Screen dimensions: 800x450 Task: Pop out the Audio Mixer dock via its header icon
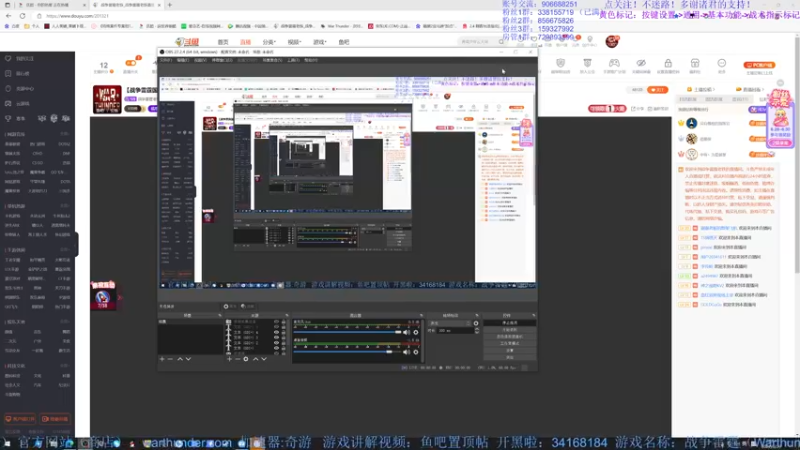click(421, 315)
